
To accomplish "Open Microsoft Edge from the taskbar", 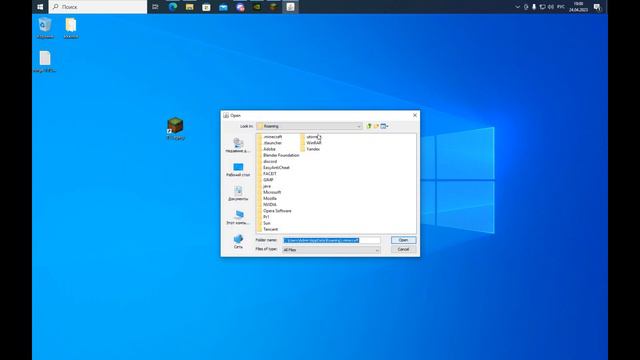I will tap(173, 7).
